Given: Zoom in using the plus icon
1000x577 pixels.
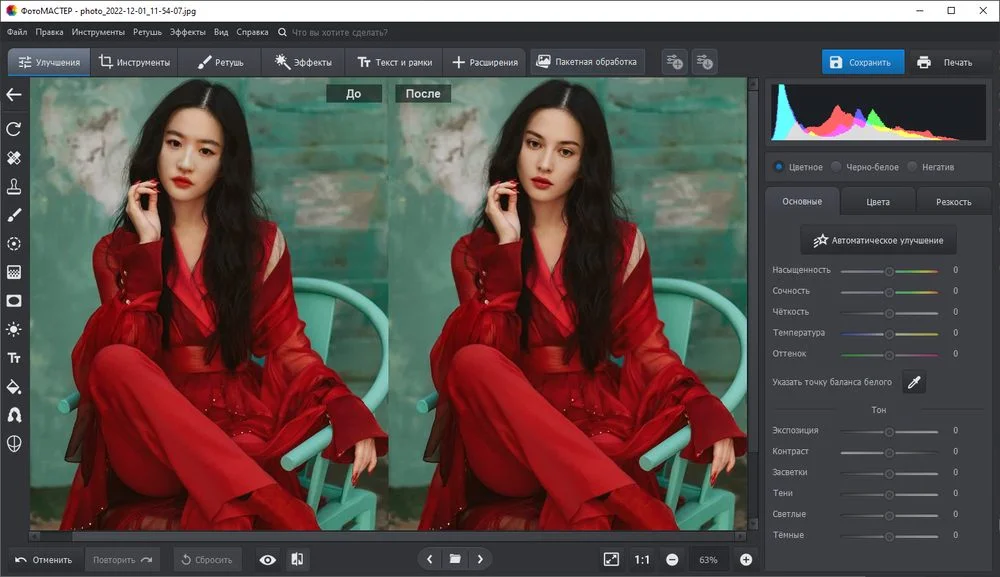Looking at the screenshot, I should tap(746, 559).
